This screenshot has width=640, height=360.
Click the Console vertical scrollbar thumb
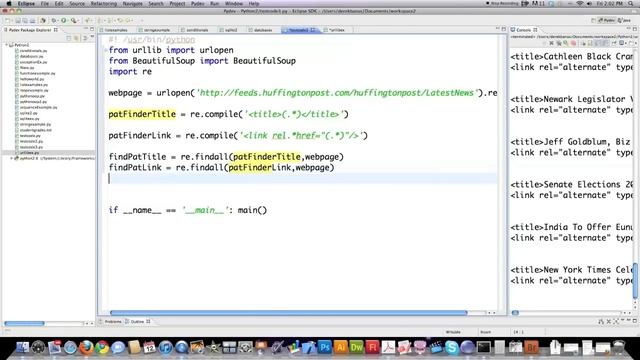click(x=635, y=280)
